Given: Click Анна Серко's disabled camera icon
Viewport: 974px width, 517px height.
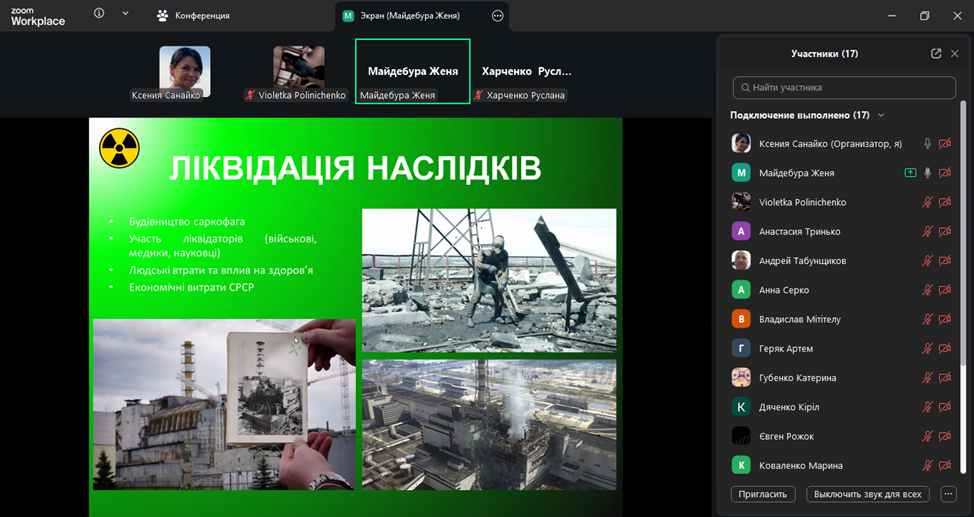Looking at the screenshot, I should [945, 290].
